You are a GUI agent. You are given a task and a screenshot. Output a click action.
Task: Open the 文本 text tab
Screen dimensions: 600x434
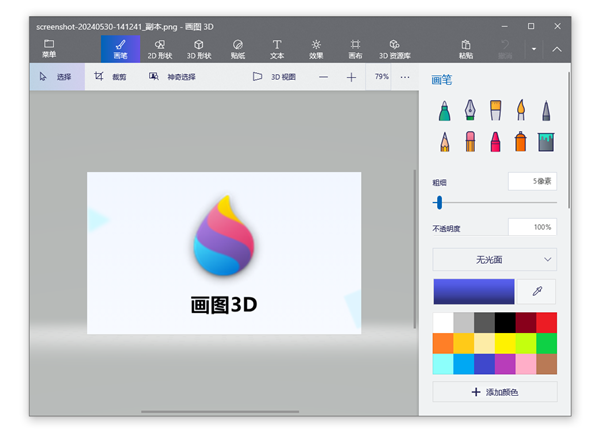[277, 49]
